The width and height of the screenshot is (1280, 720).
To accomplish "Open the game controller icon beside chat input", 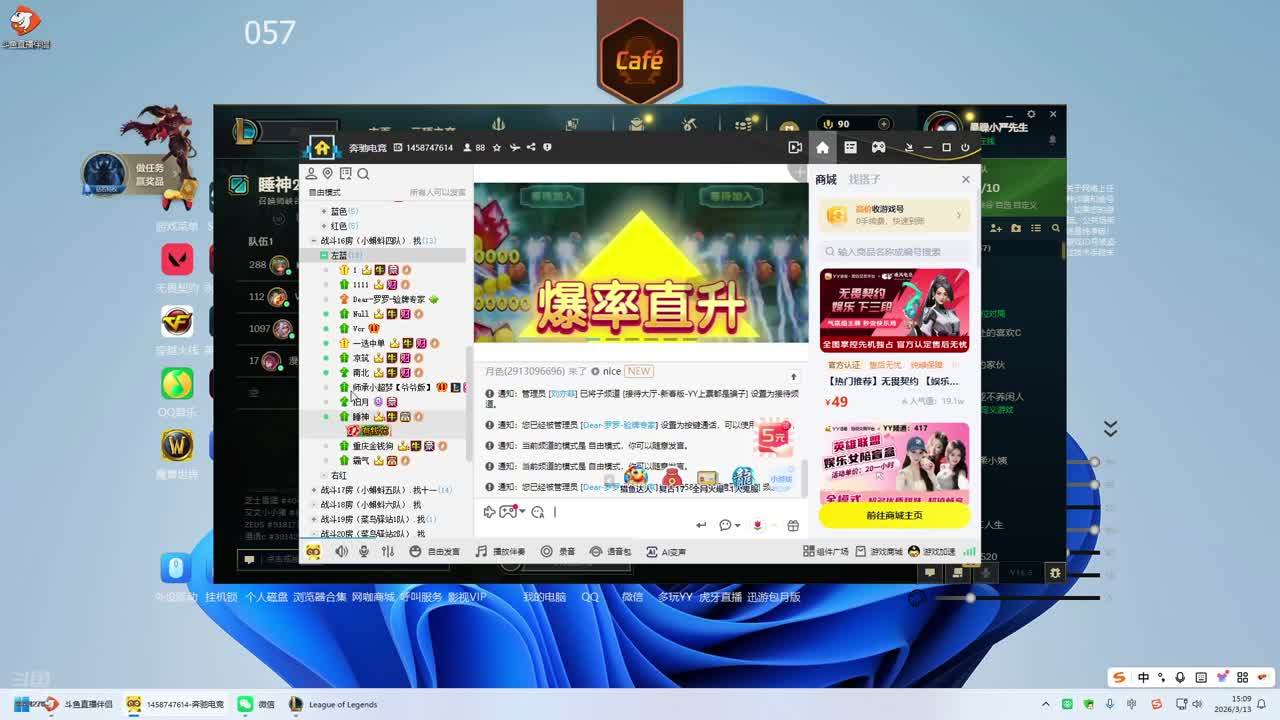I will point(508,512).
